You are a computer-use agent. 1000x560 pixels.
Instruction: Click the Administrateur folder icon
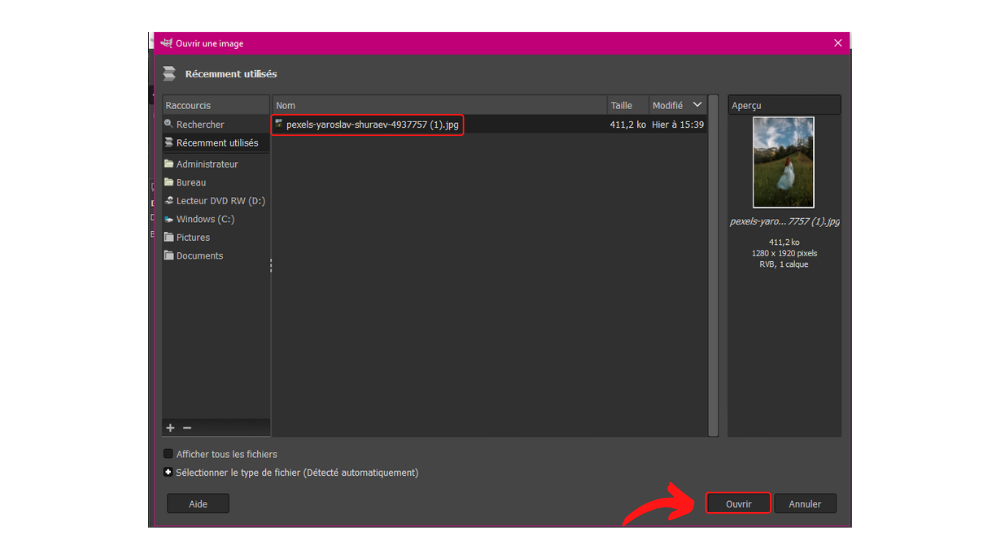click(168, 164)
